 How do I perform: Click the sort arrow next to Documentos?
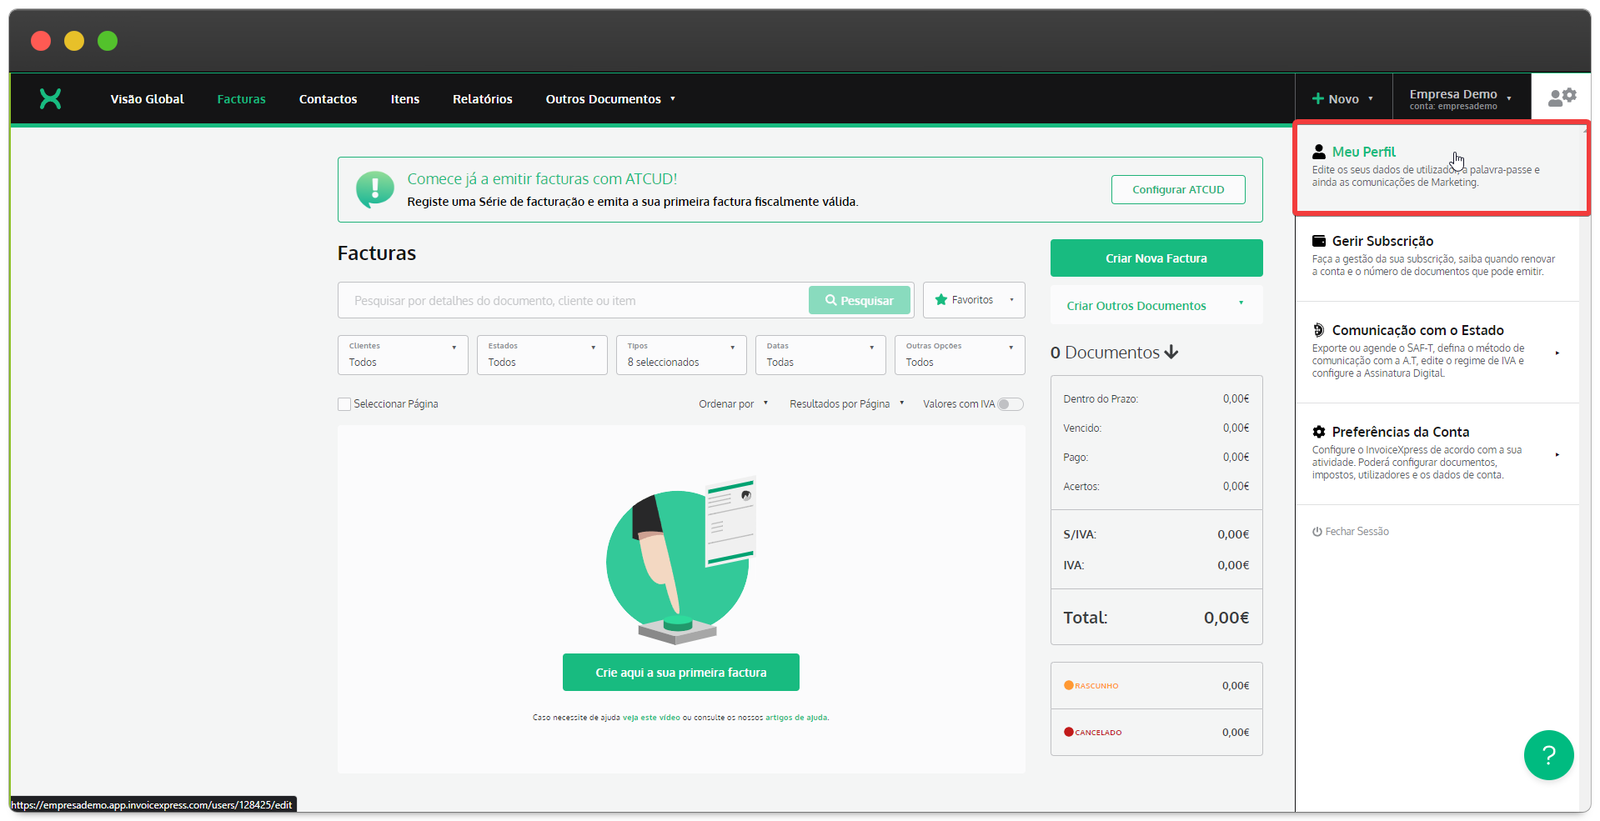[1172, 352]
